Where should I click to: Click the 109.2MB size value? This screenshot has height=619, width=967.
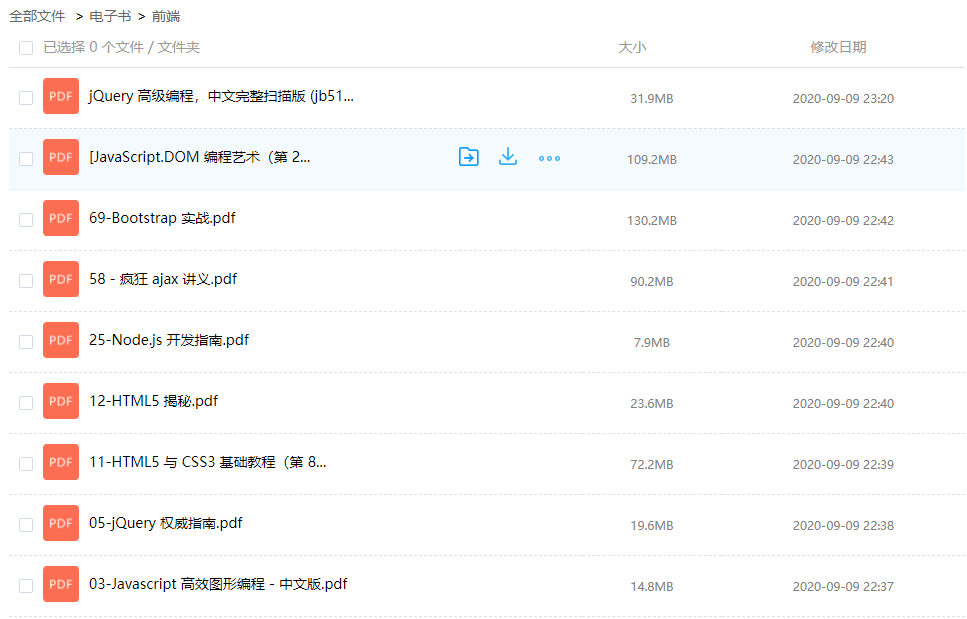click(x=652, y=160)
